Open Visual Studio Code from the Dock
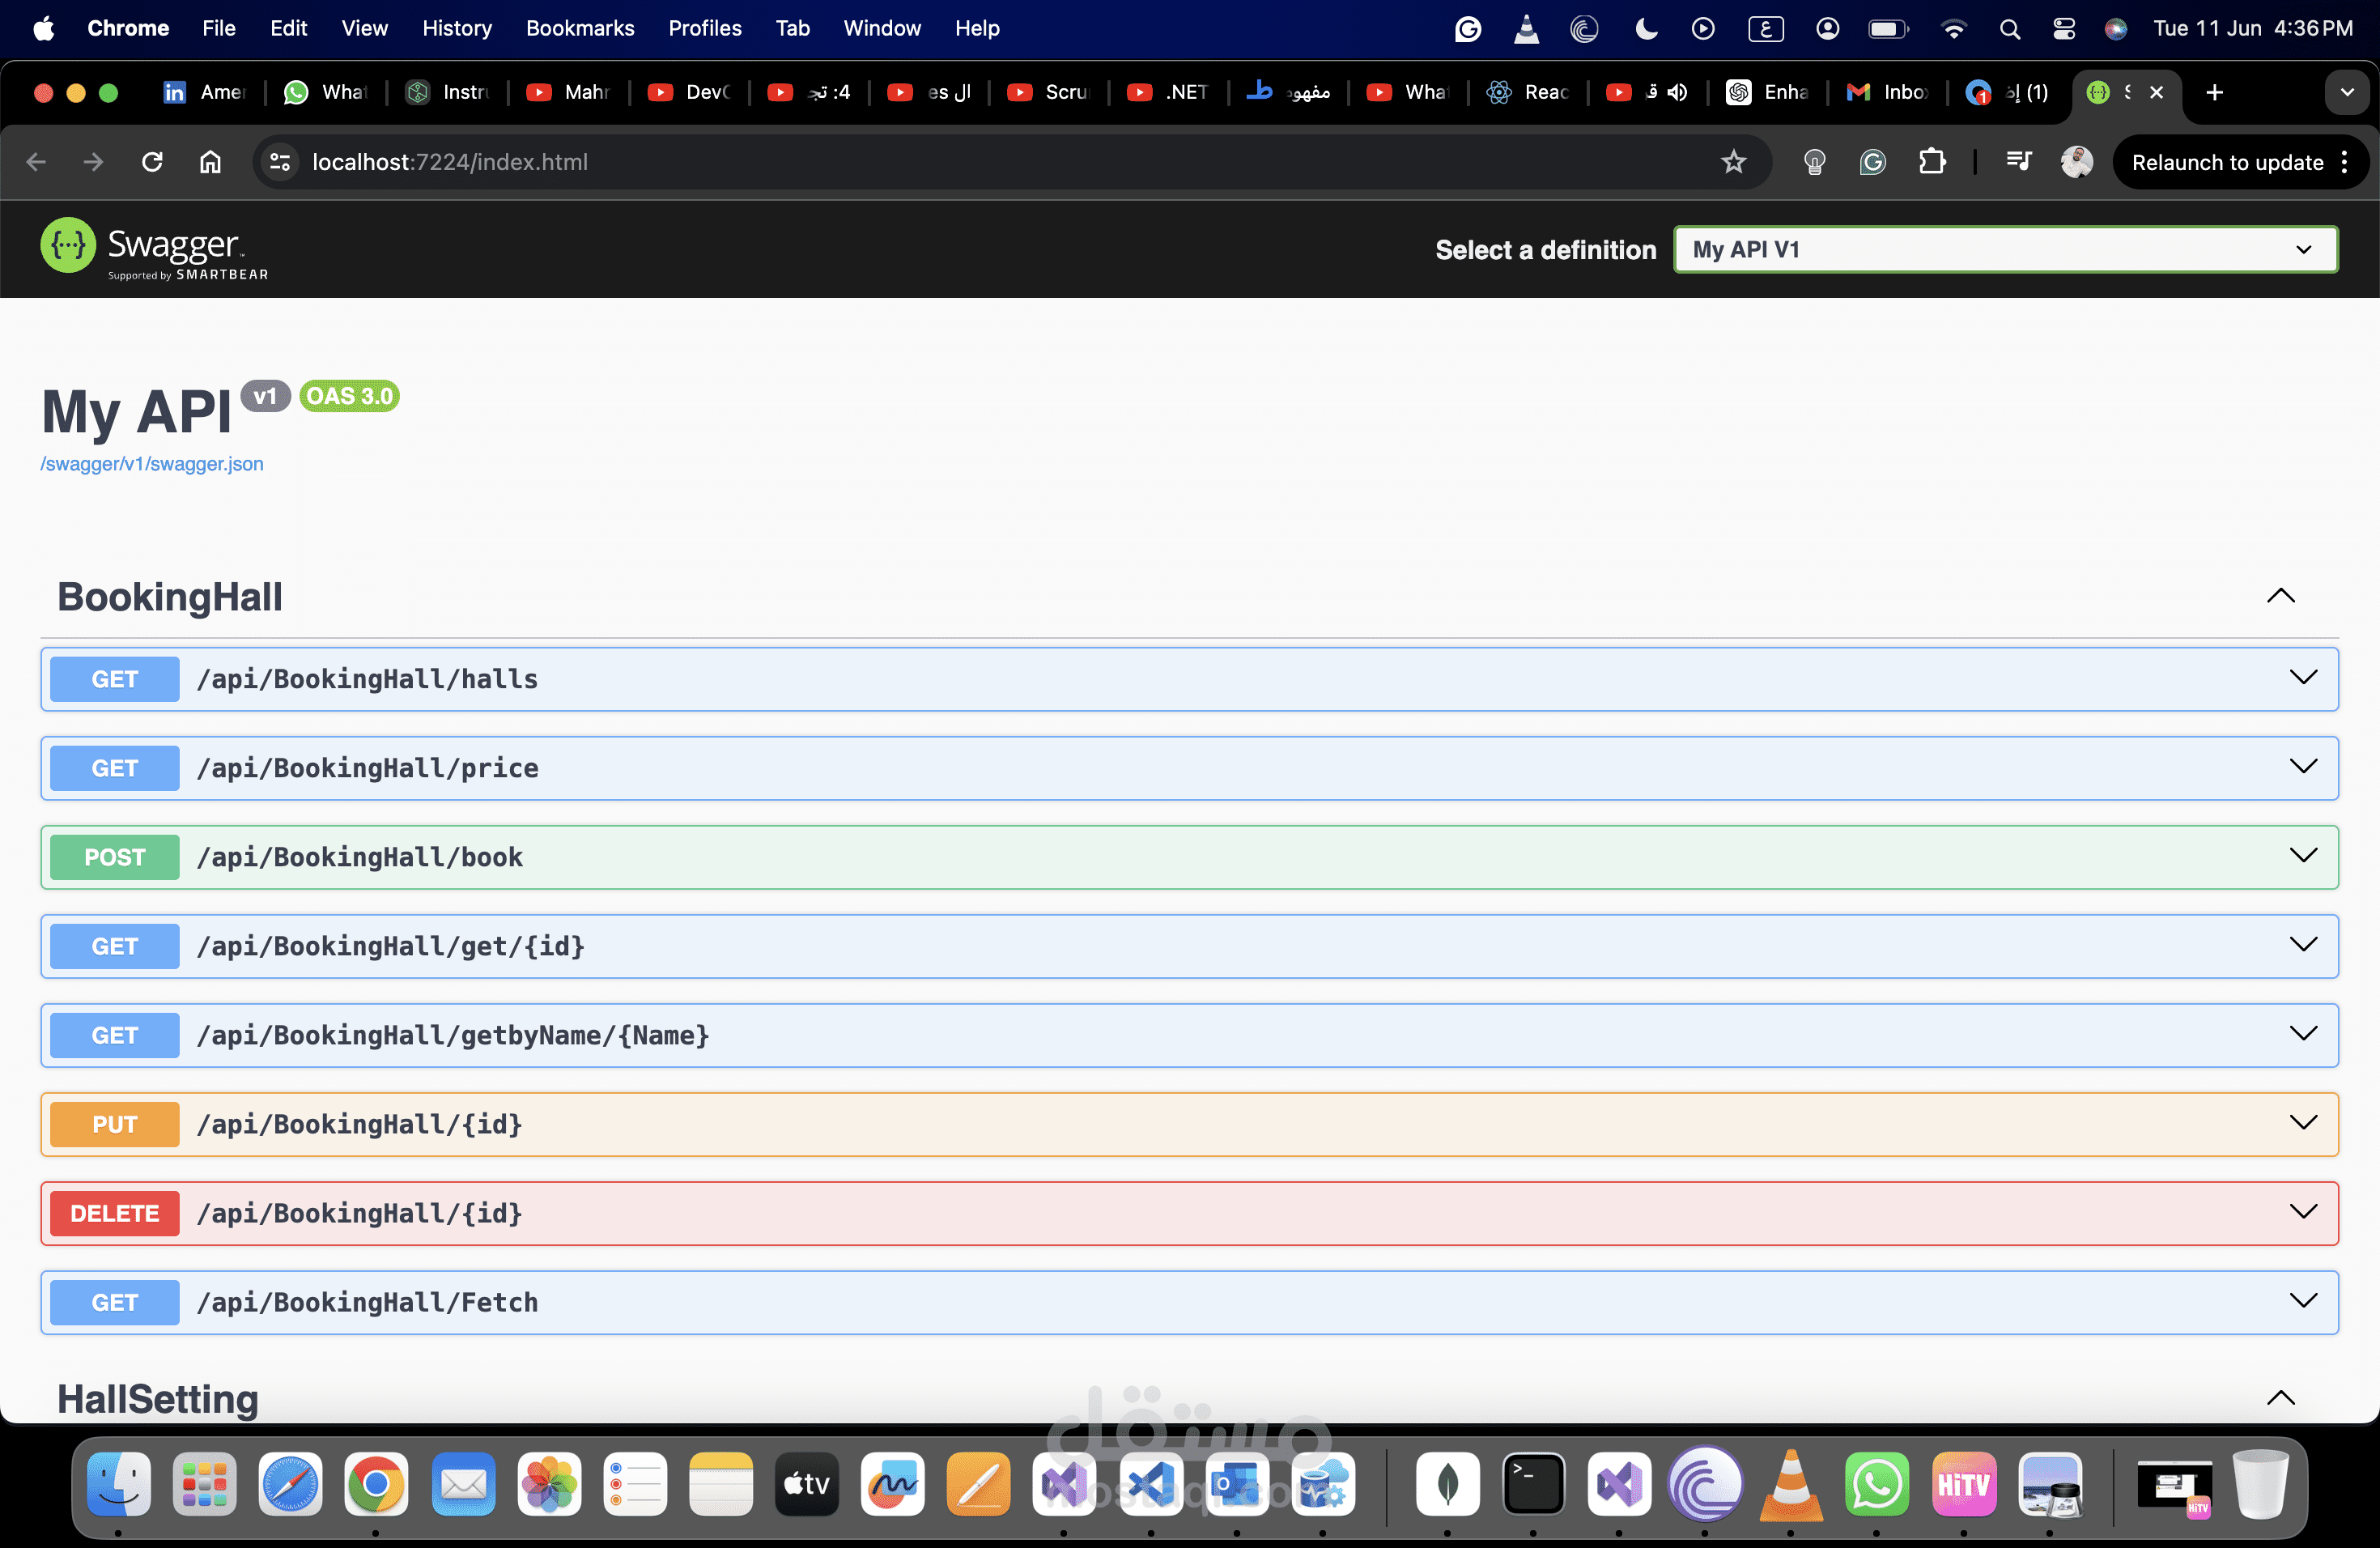Screen dimensions: 2380x1548 [x=1150, y=1486]
